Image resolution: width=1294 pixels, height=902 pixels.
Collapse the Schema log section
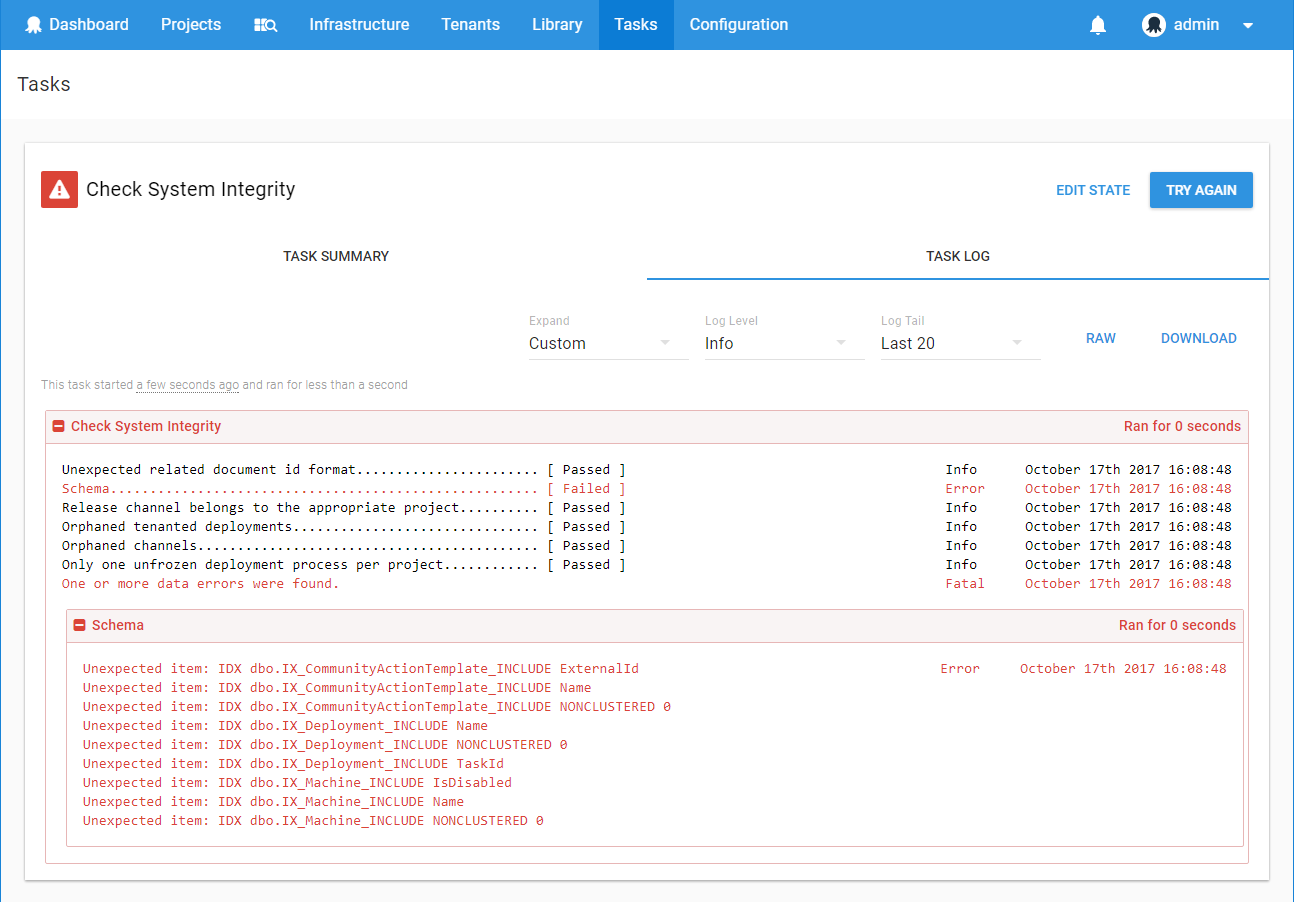pyautogui.click(x=80, y=625)
